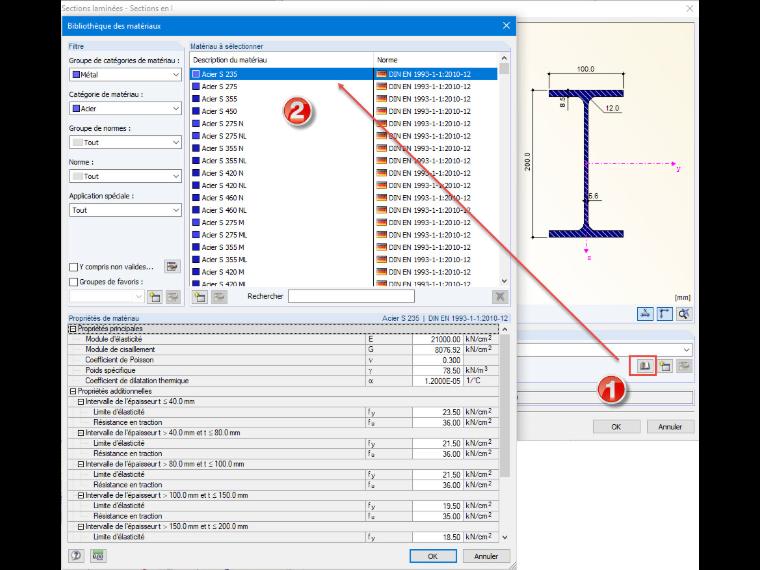Screen dimensions: 760x570
Task: Click grayed edit material icon below material list
Action: pos(219,297)
